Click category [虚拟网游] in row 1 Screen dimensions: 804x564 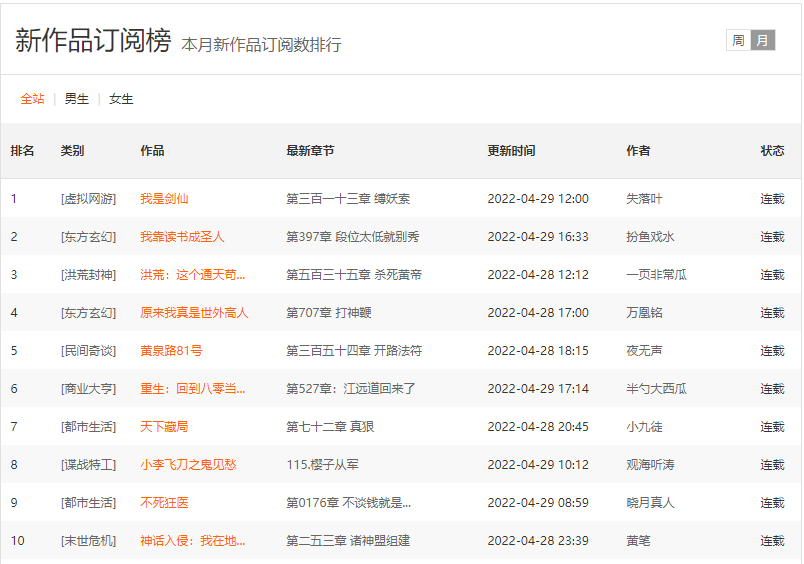[x=88, y=198]
